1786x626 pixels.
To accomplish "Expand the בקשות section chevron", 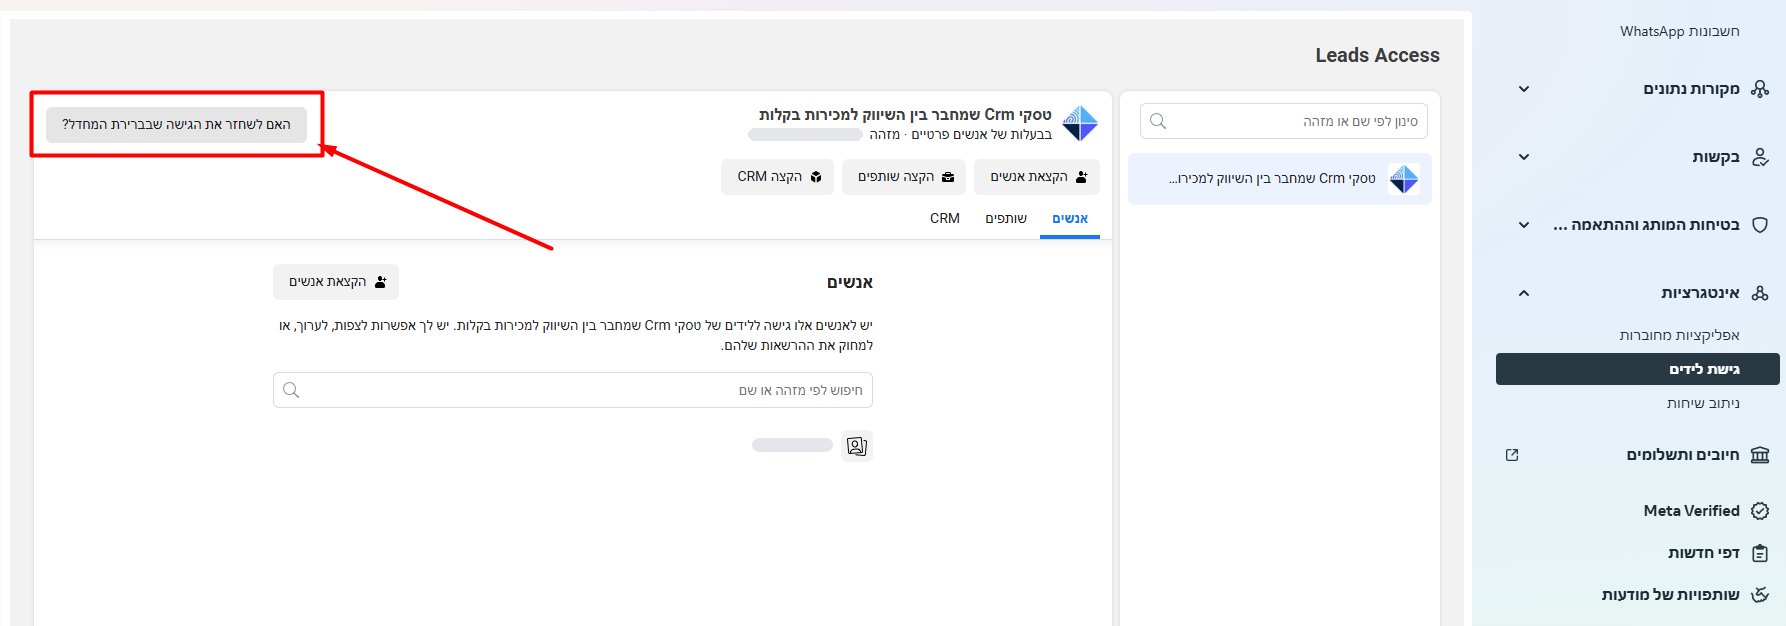I will 1524,157.
